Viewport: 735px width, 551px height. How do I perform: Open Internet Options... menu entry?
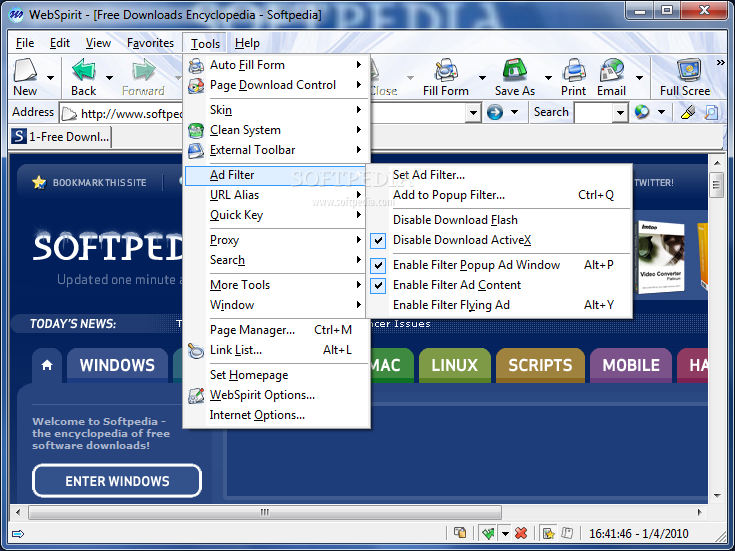click(x=277, y=415)
